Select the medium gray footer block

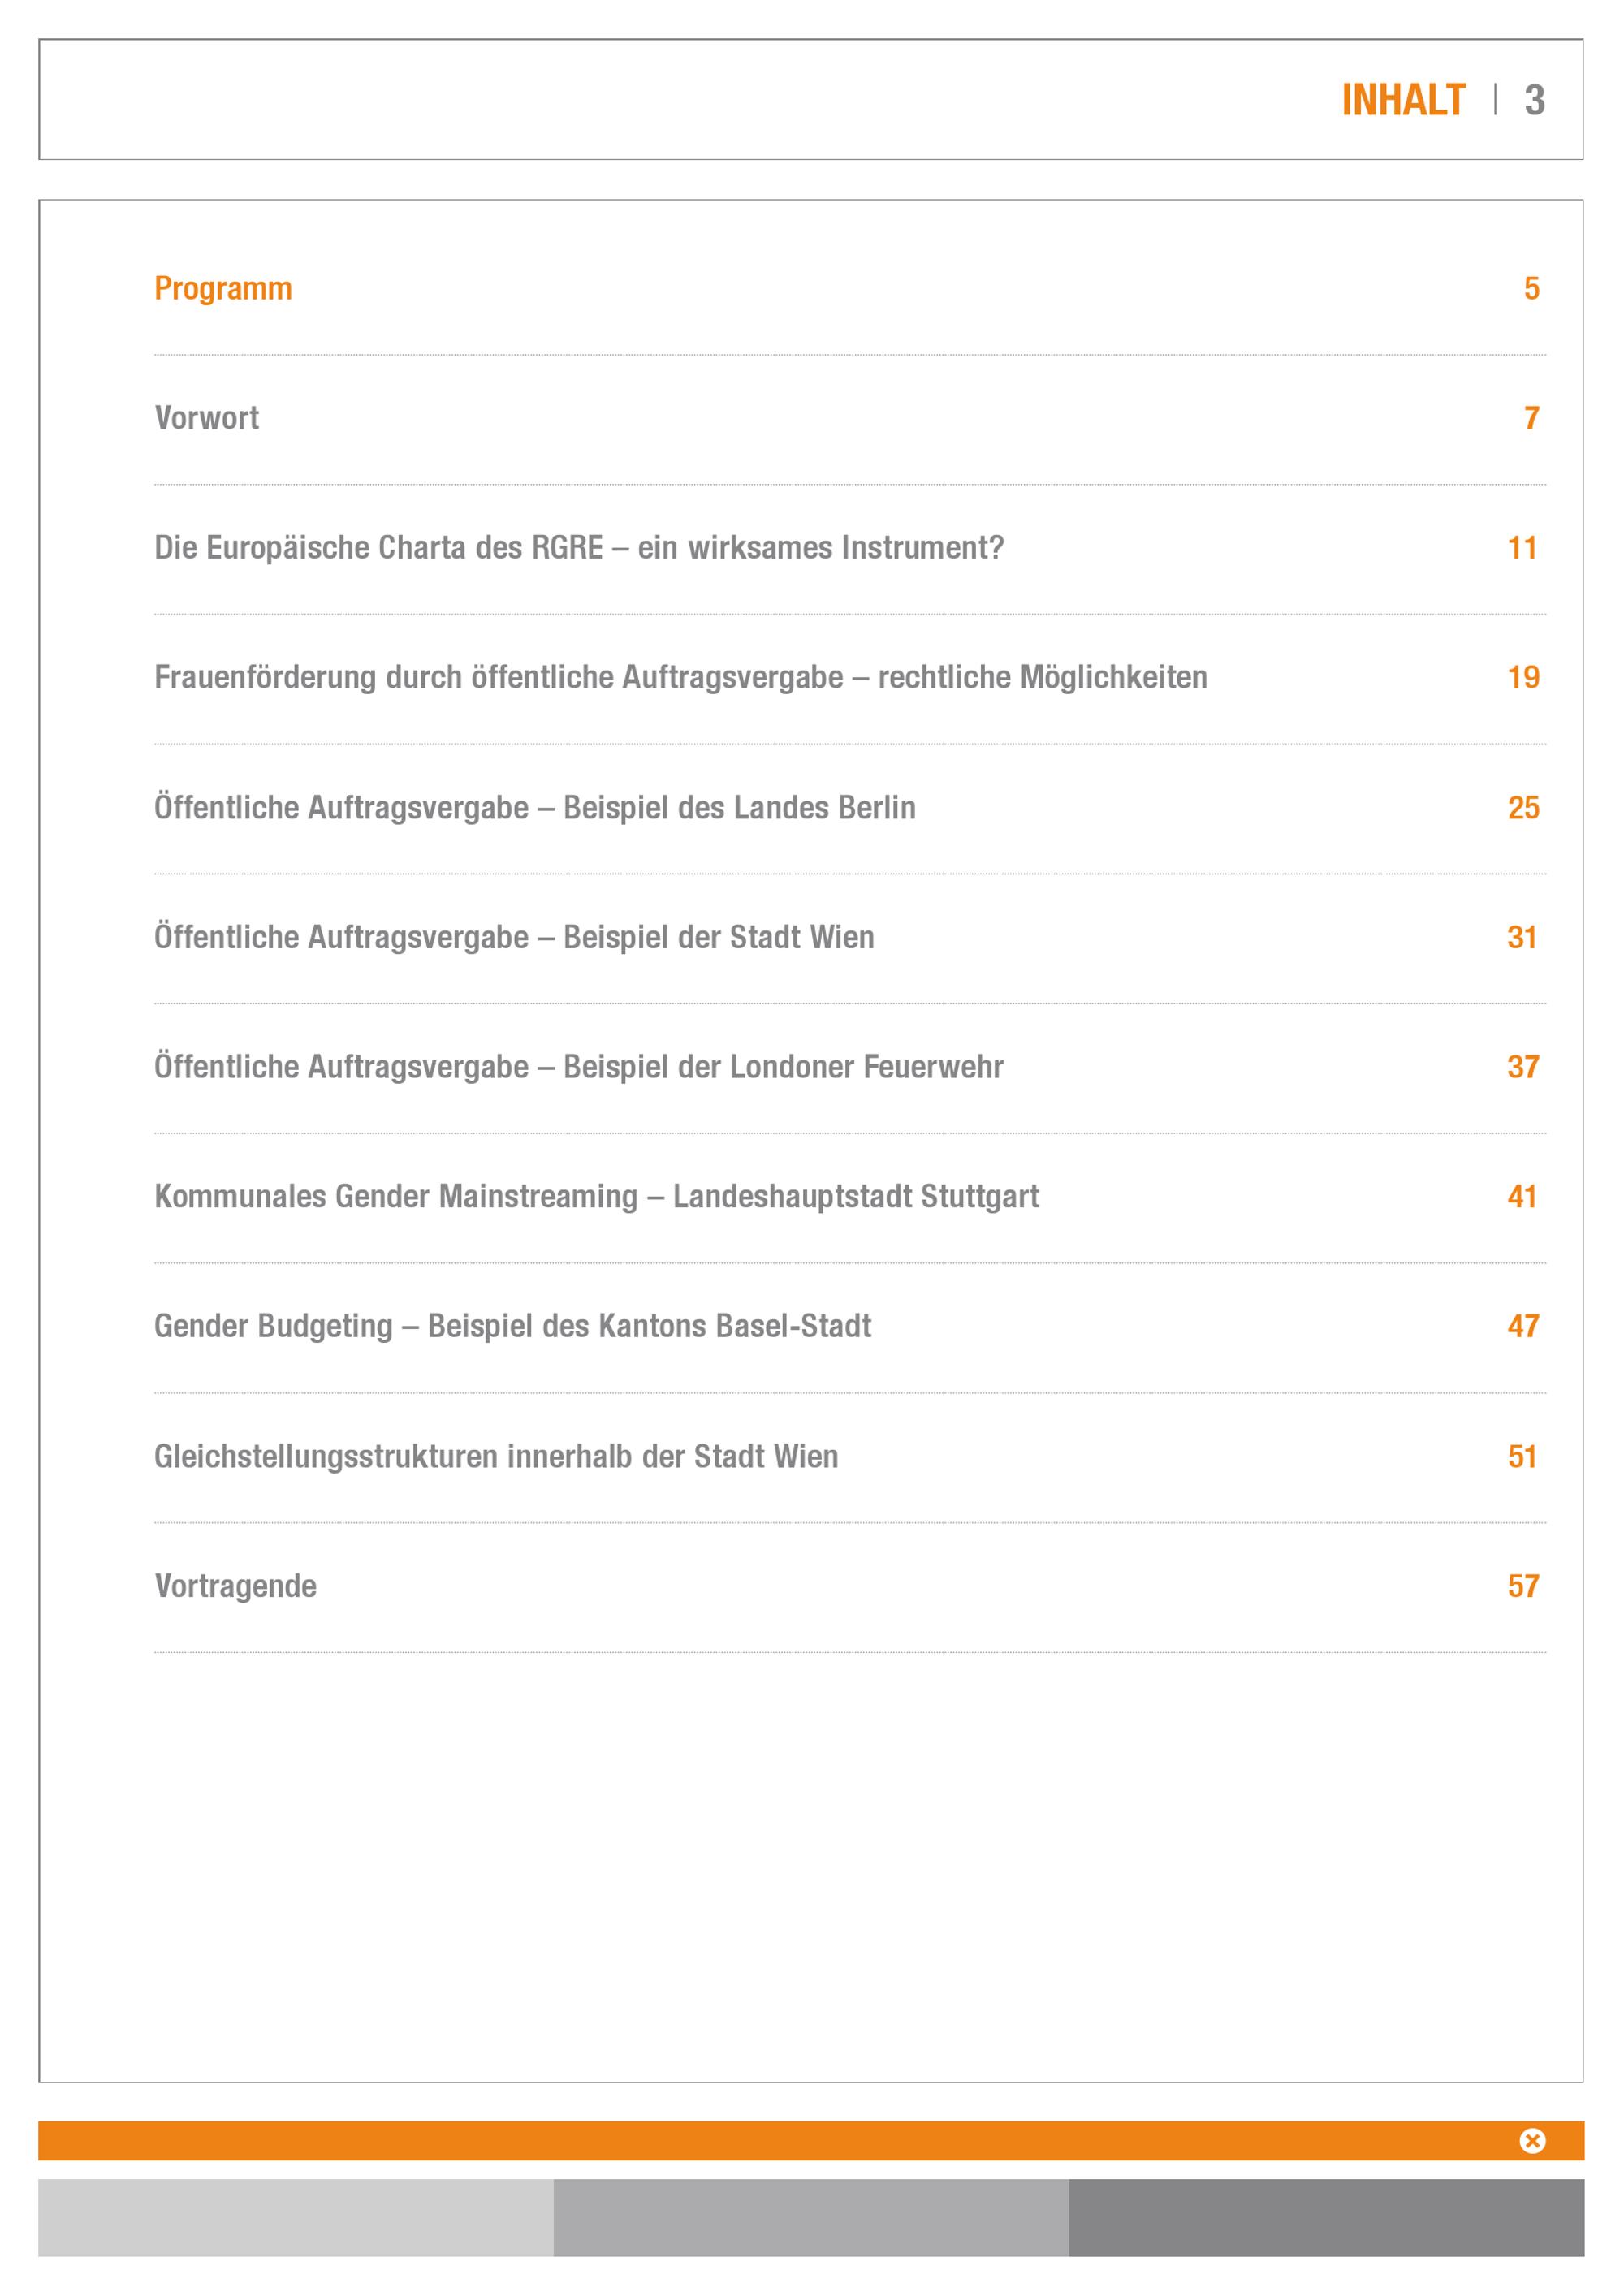click(x=811, y=2217)
